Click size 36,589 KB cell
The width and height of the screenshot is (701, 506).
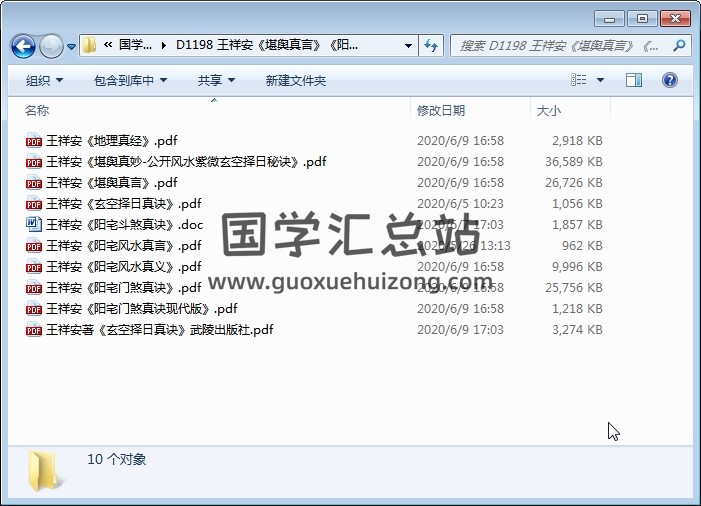574,161
